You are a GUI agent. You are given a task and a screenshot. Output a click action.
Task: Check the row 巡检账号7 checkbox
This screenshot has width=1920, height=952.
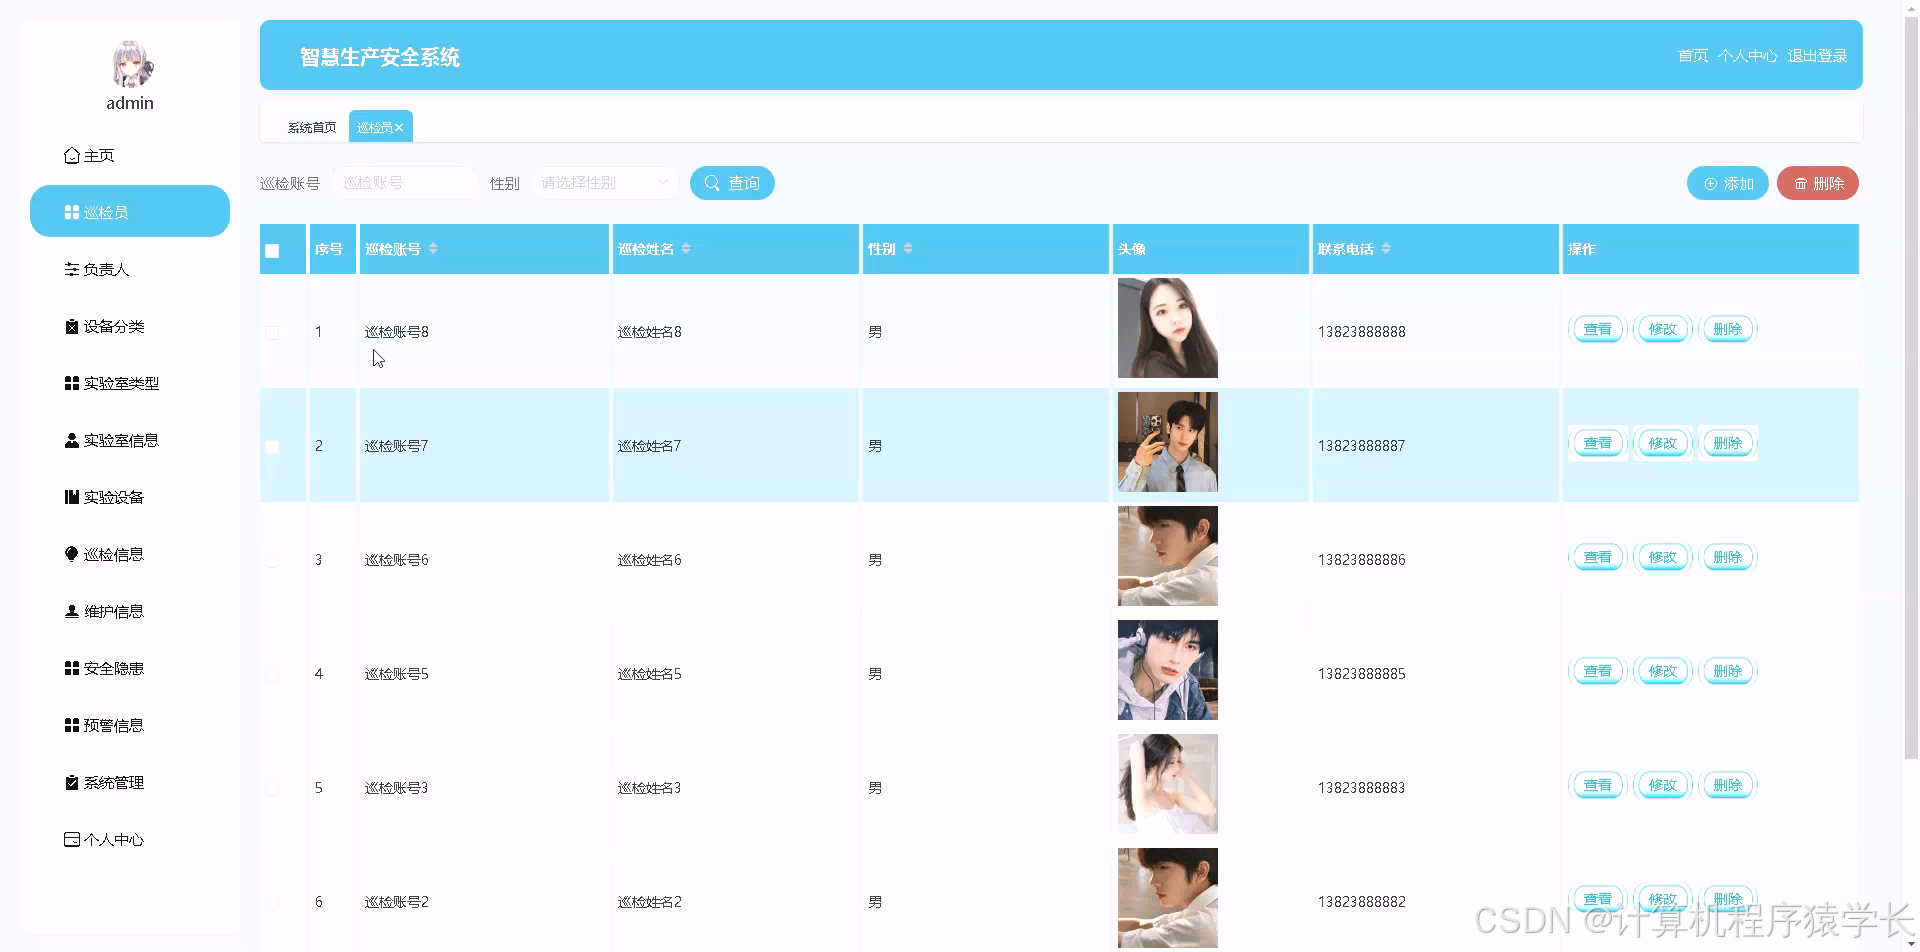click(x=272, y=447)
